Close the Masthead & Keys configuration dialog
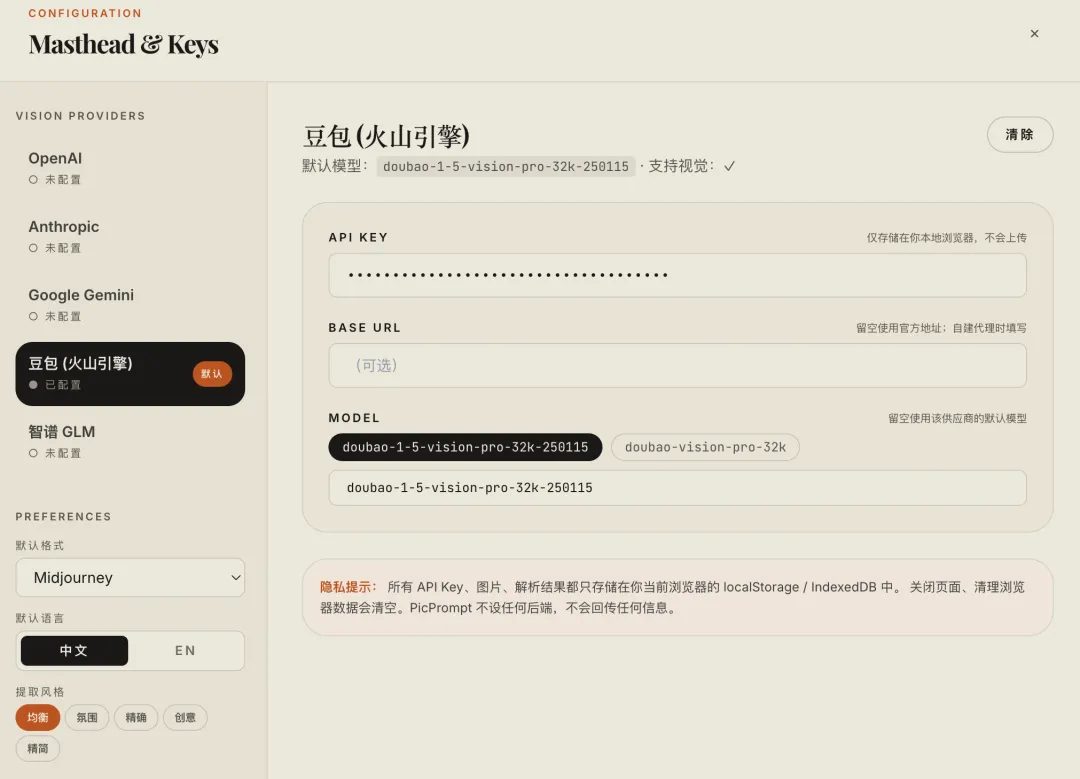The image size is (1080, 779). pyautogui.click(x=1034, y=33)
